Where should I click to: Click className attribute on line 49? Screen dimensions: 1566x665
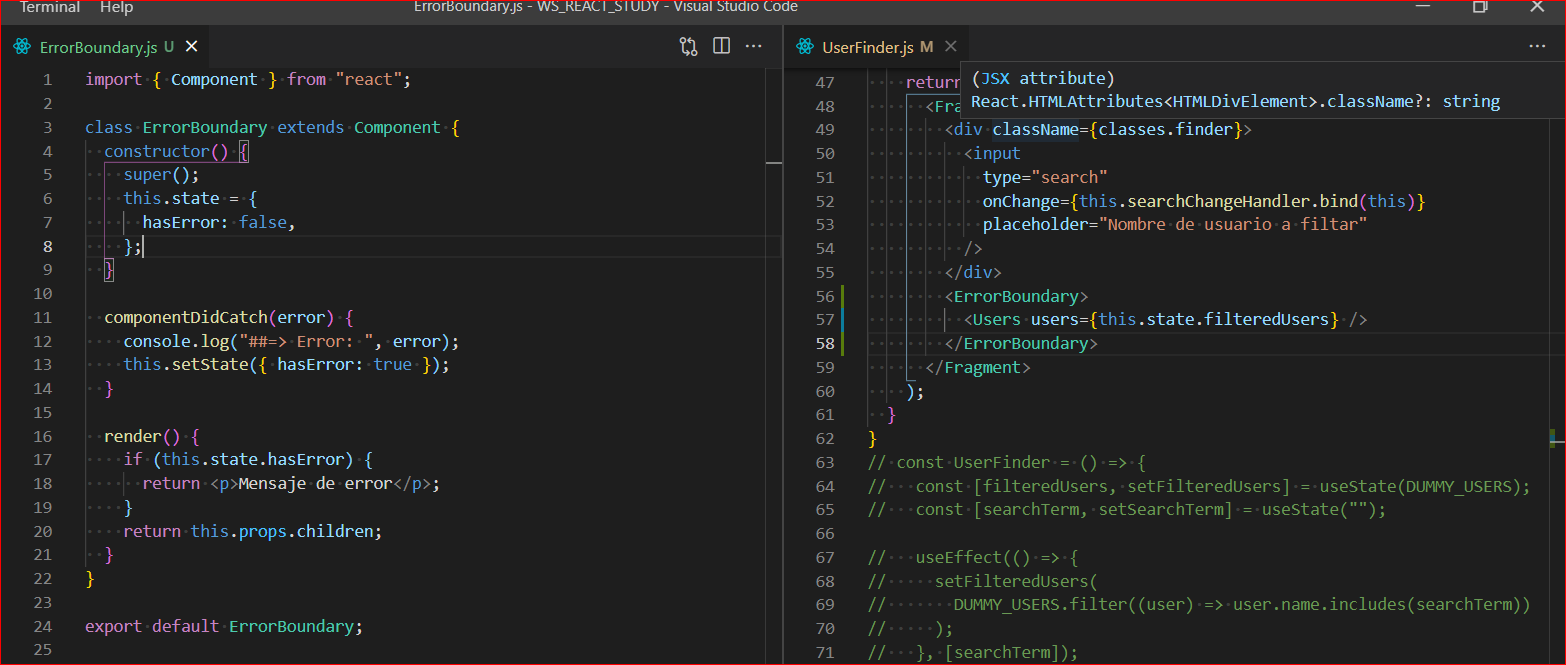[1035, 129]
